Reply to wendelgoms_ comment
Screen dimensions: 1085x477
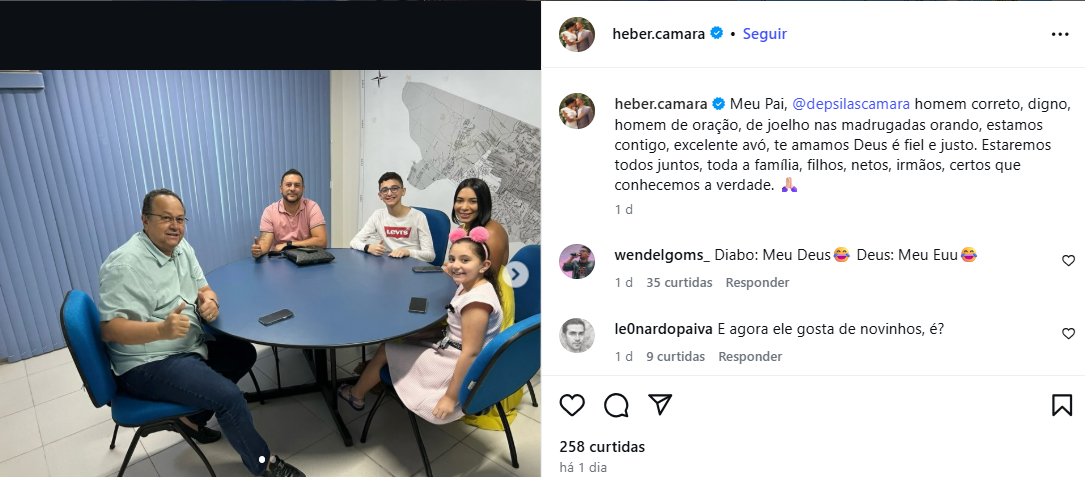tap(757, 282)
